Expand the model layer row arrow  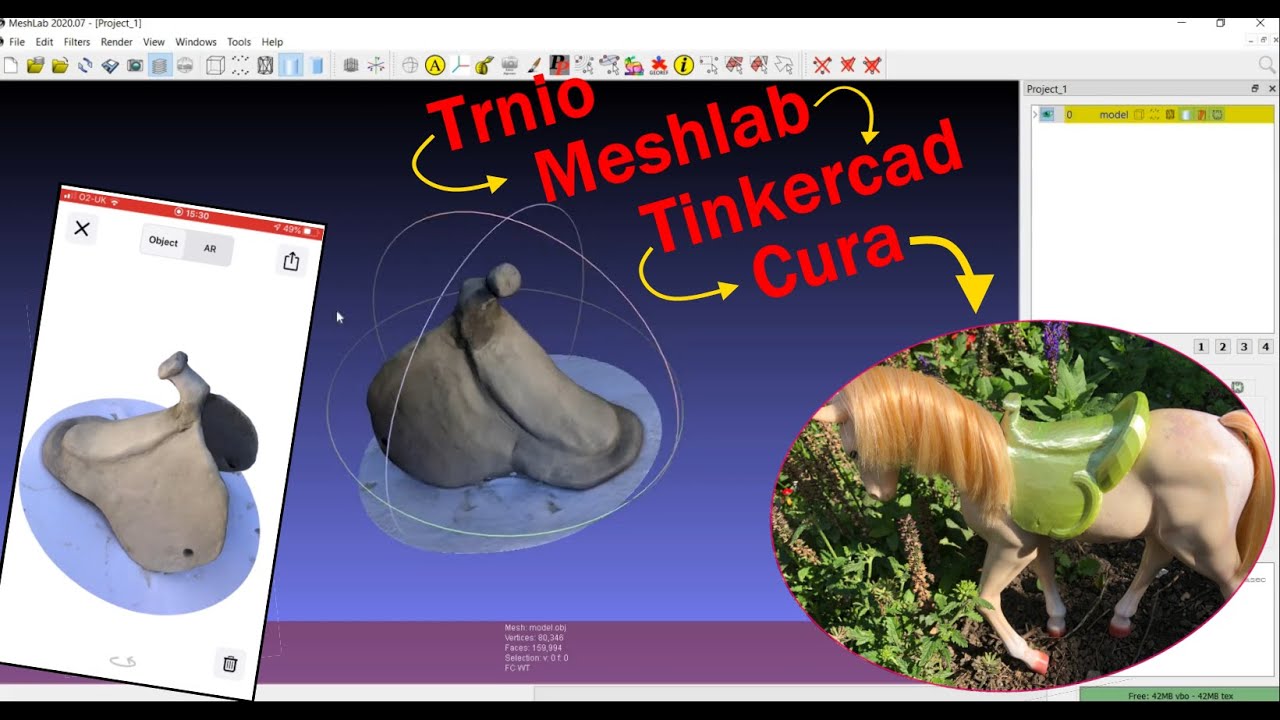[1035, 114]
